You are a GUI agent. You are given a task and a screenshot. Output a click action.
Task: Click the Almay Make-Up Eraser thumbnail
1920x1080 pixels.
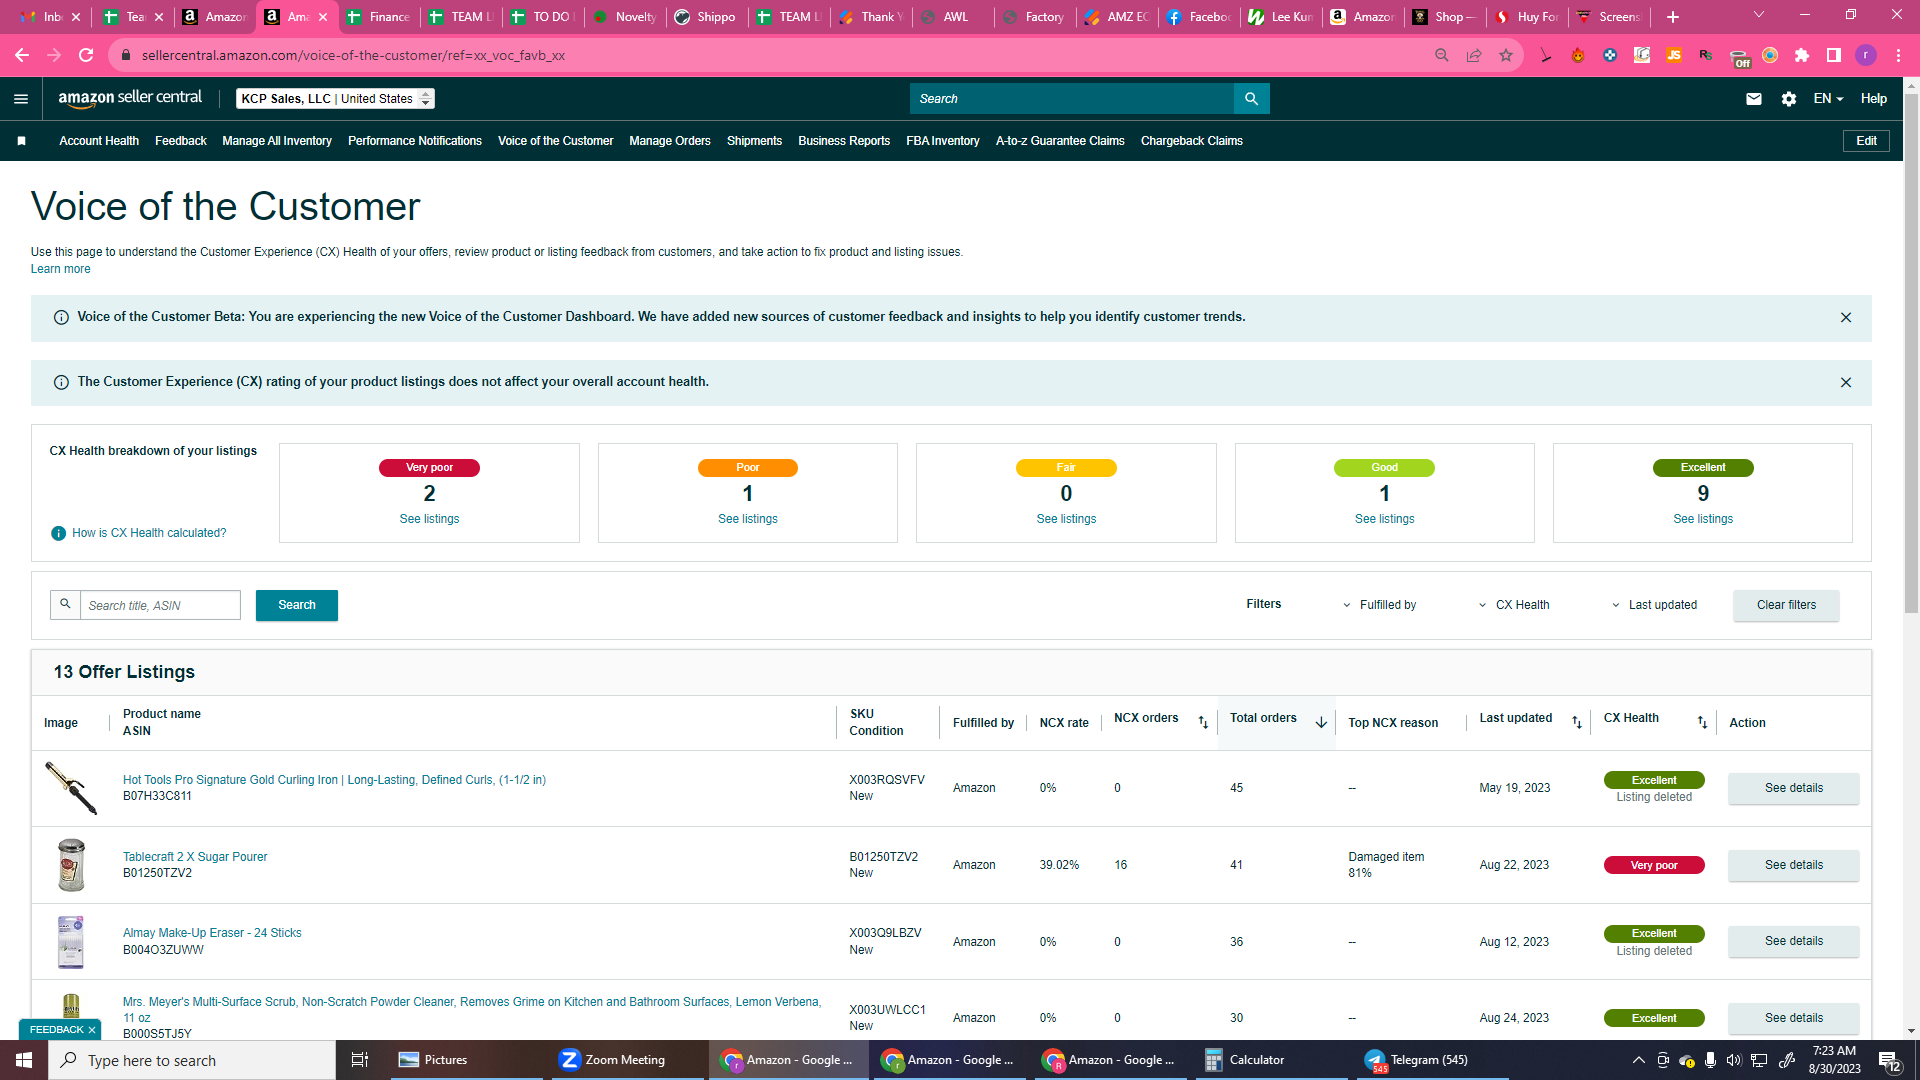pyautogui.click(x=71, y=942)
